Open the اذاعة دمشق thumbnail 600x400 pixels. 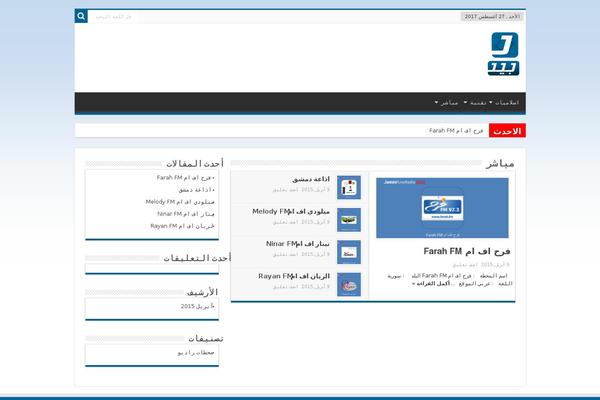pyautogui.click(x=349, y=188)
